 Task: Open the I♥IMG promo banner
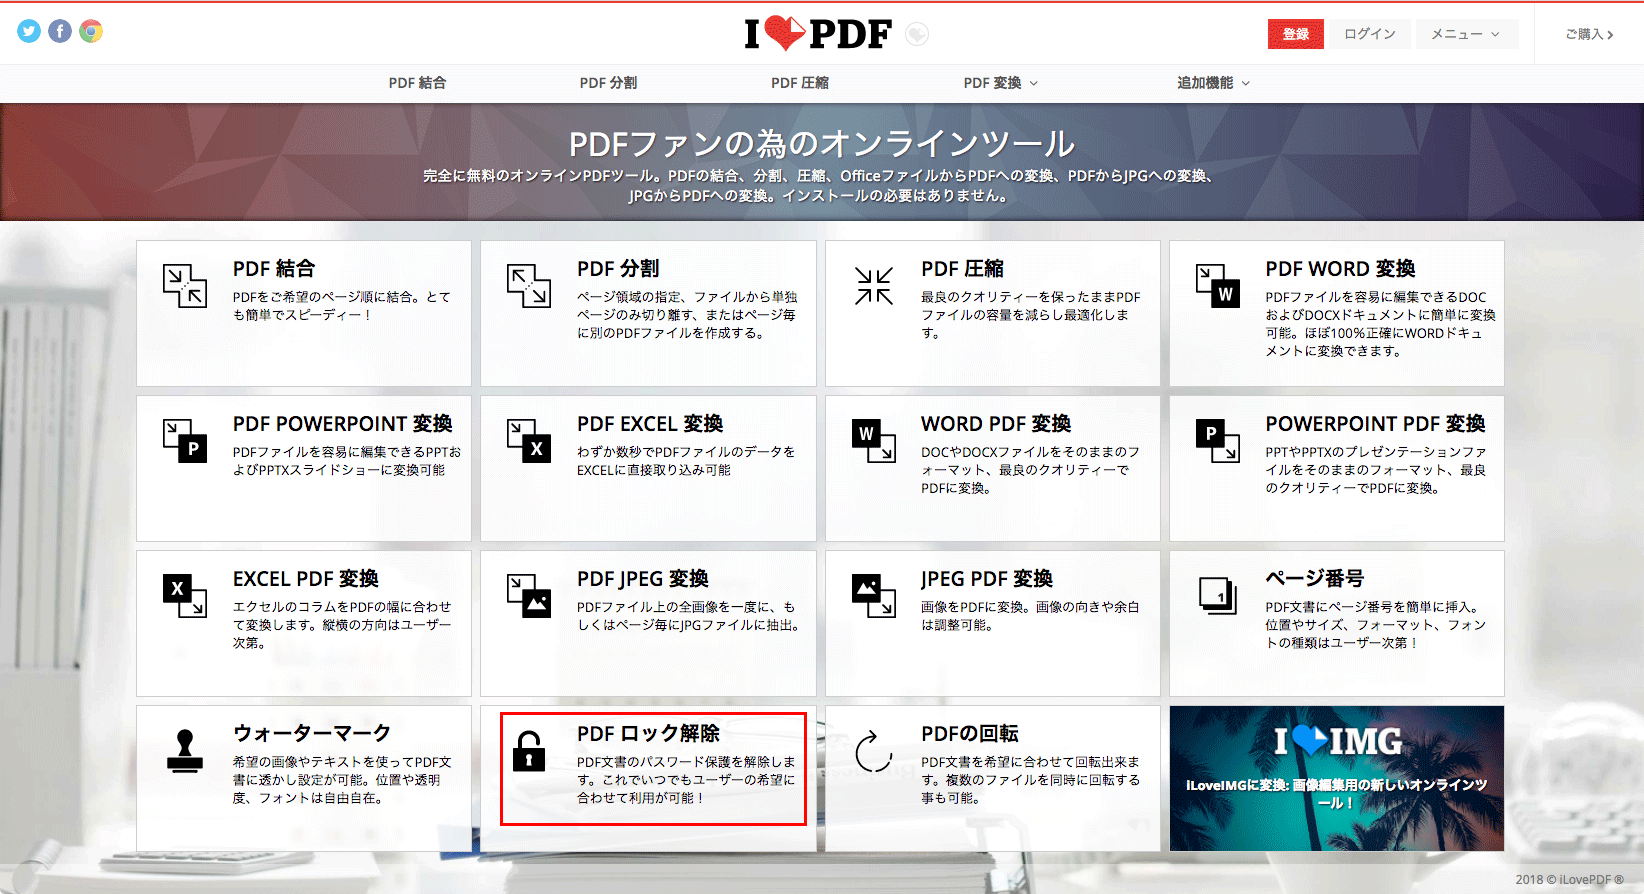click(1337, 778)
